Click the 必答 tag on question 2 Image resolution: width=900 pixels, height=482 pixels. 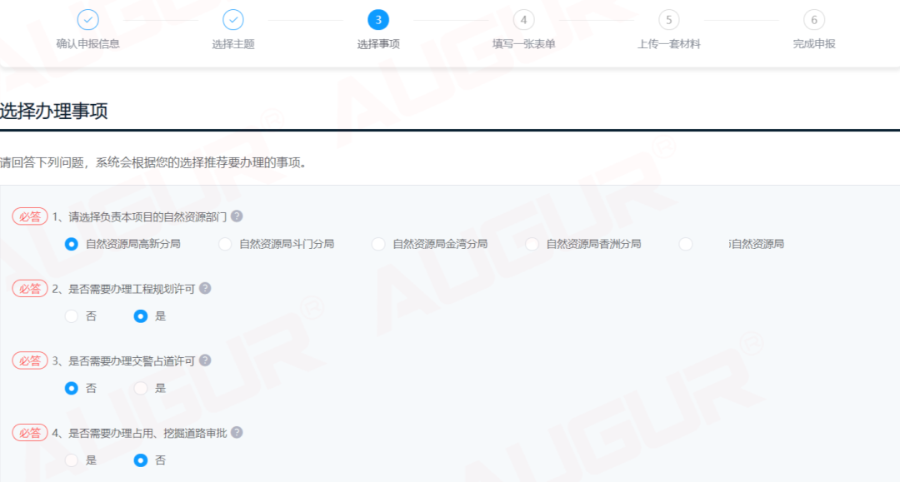click(30, 289)
